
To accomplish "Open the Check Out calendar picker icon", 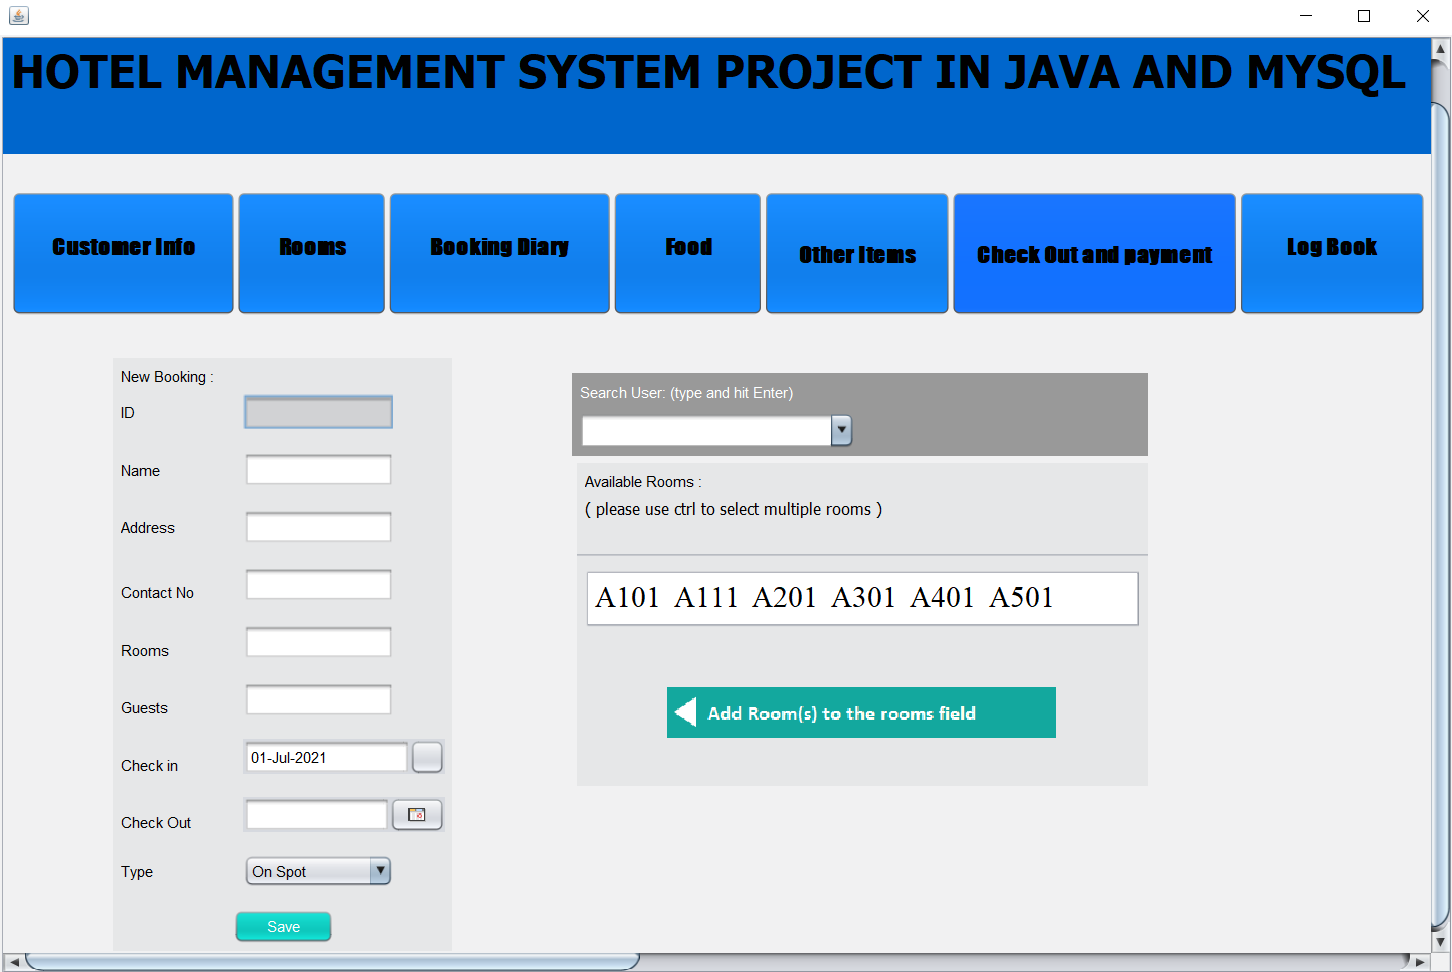I will (x=417, y=814).
